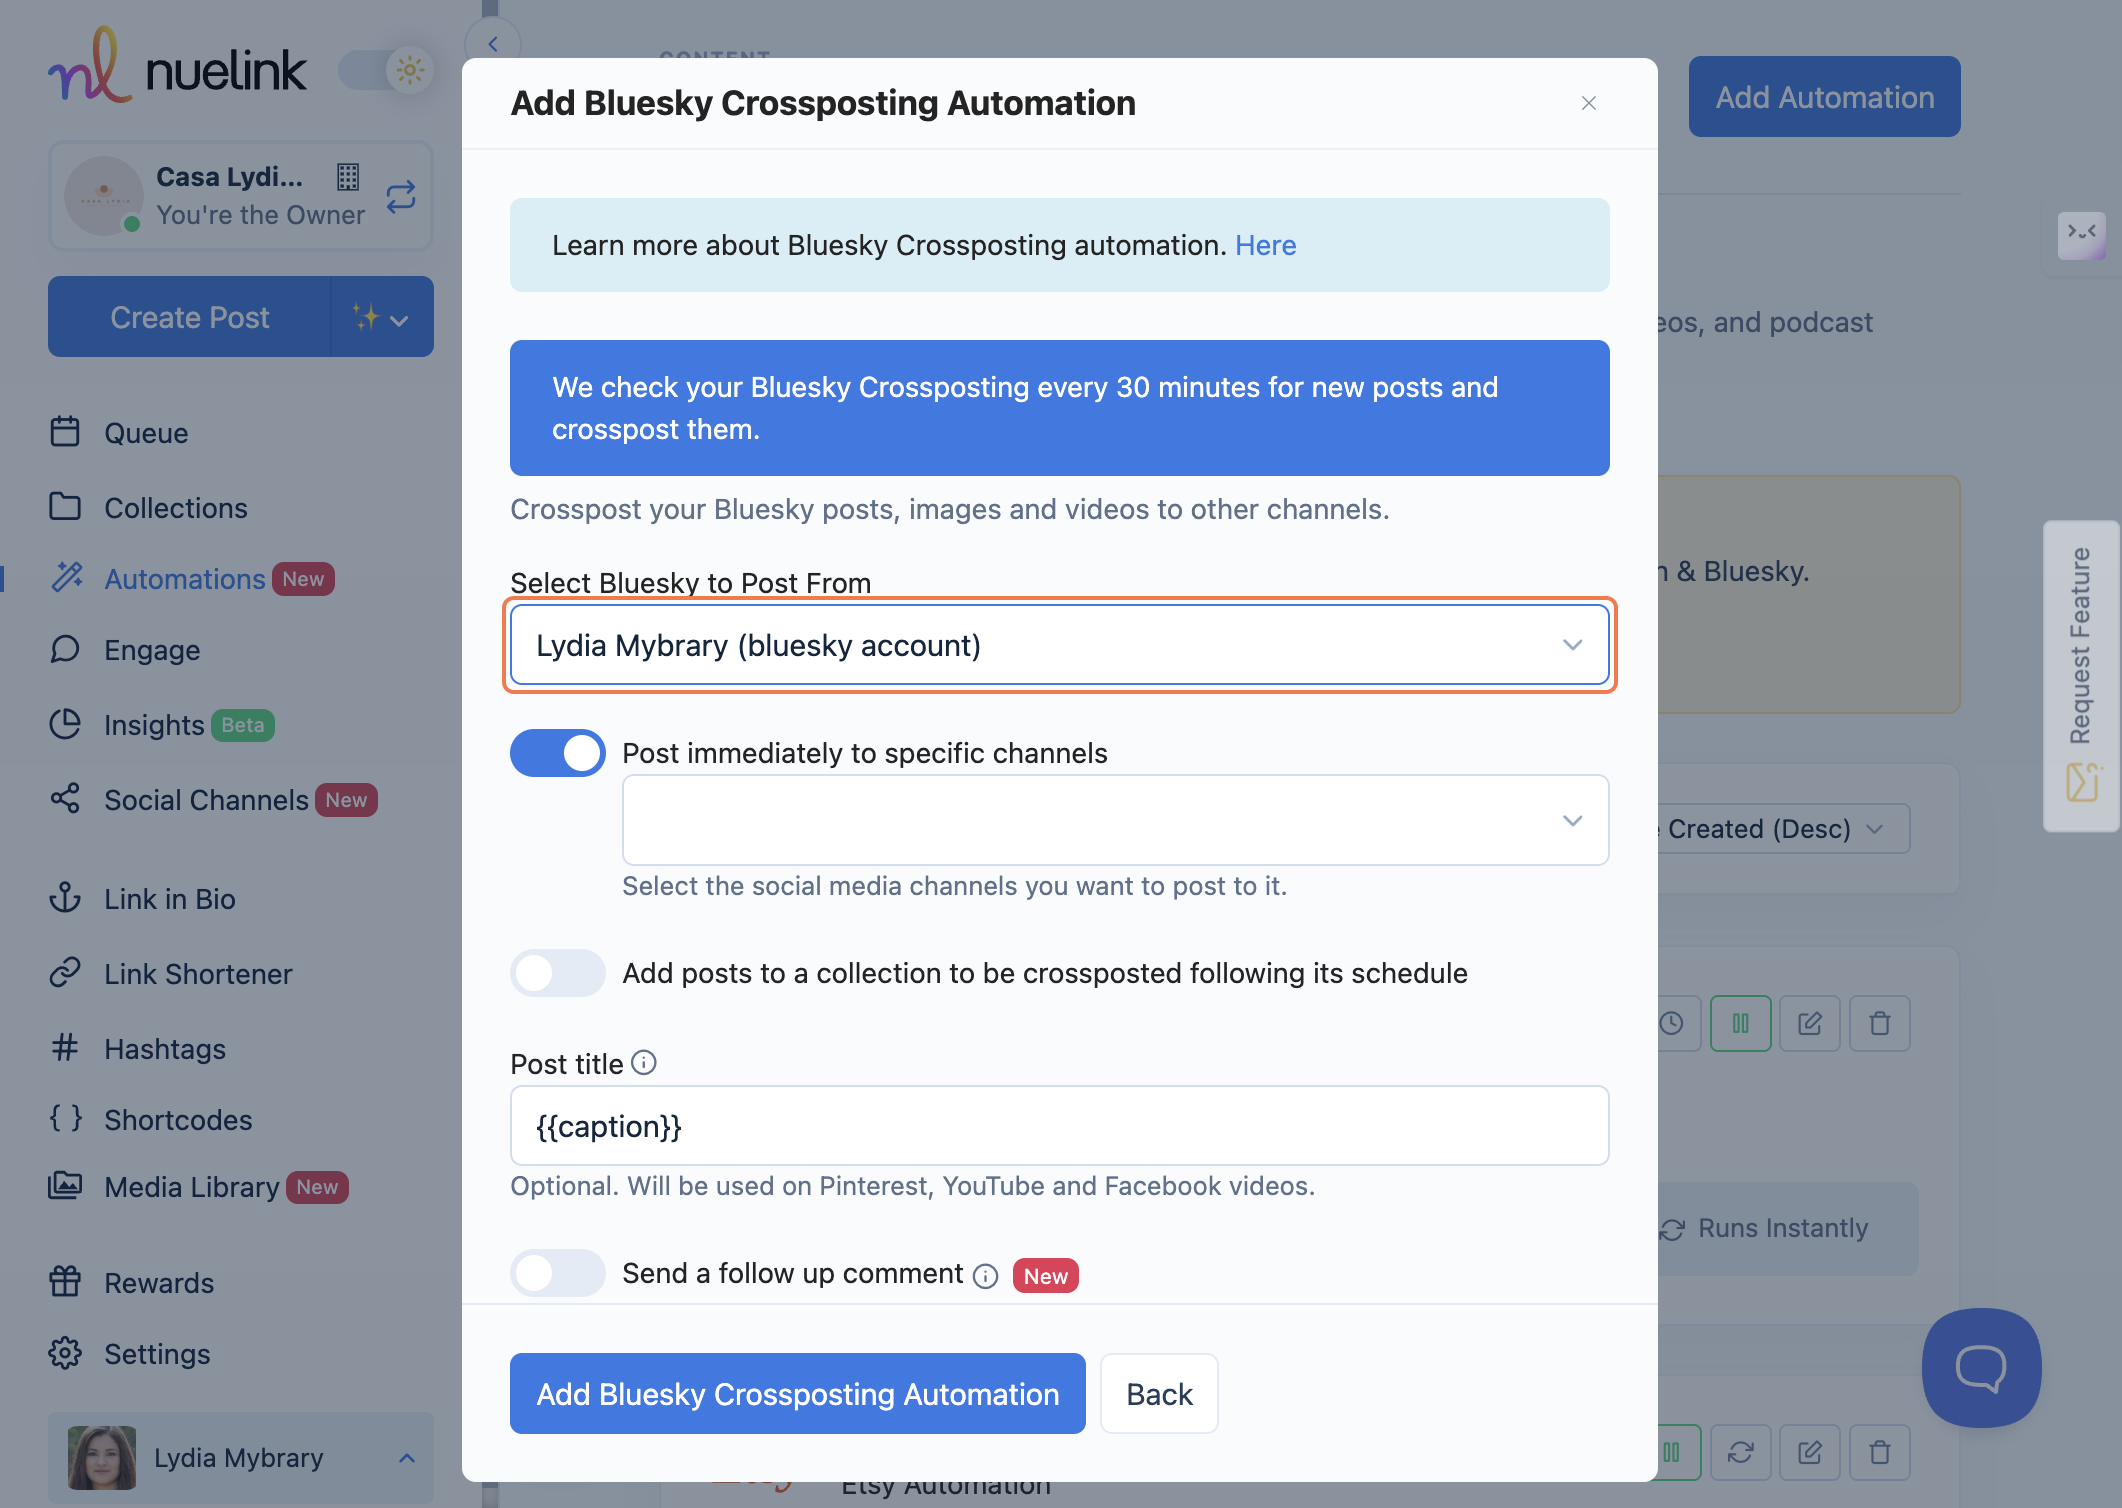This screenshot has height=1508, width=2122.
Task: Click the upper row's clock history icon
Action: pyautogui.click(x=1672, y=1023)
